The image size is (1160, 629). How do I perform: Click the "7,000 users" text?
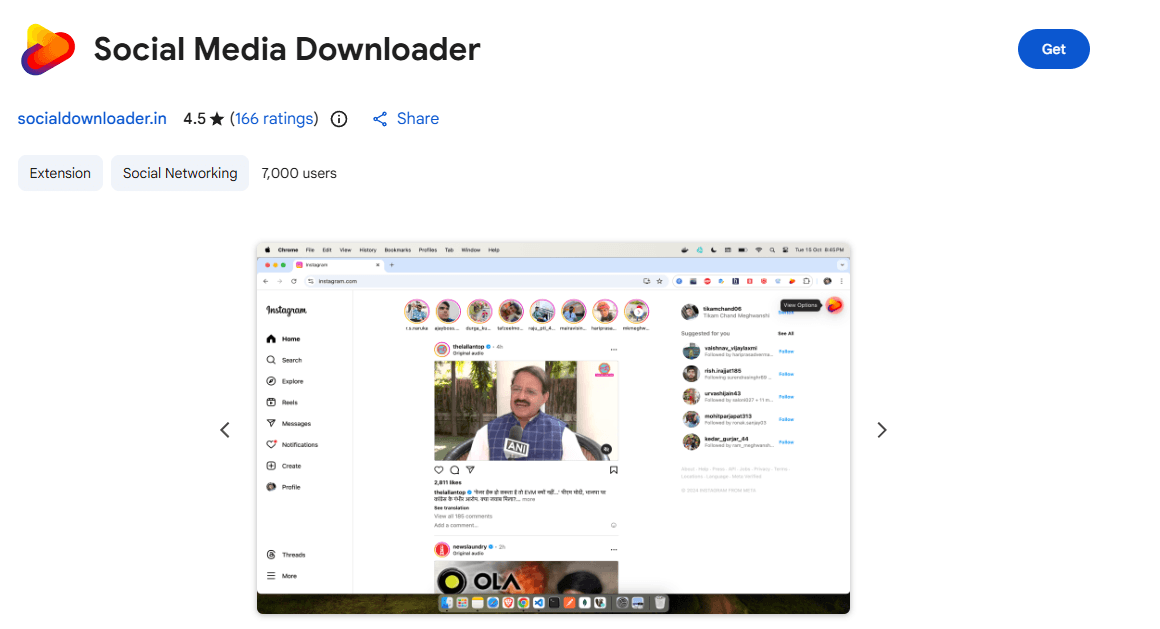(x=299, y=173)
